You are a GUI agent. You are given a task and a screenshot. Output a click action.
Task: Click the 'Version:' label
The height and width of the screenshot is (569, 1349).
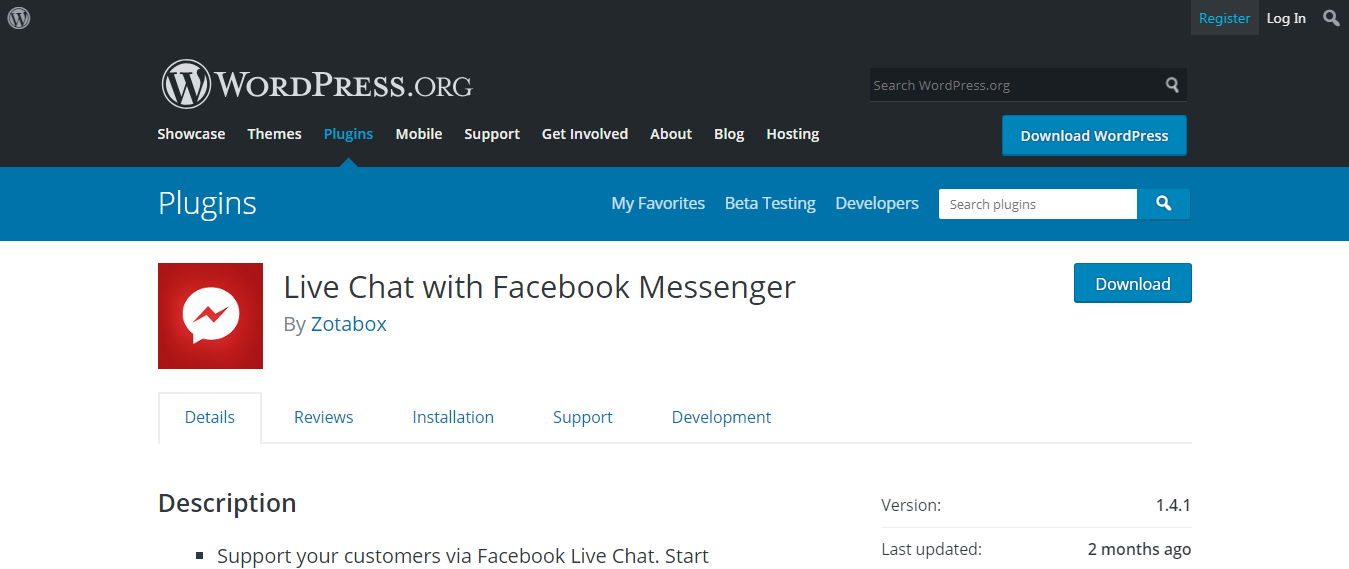coord(911,505)
